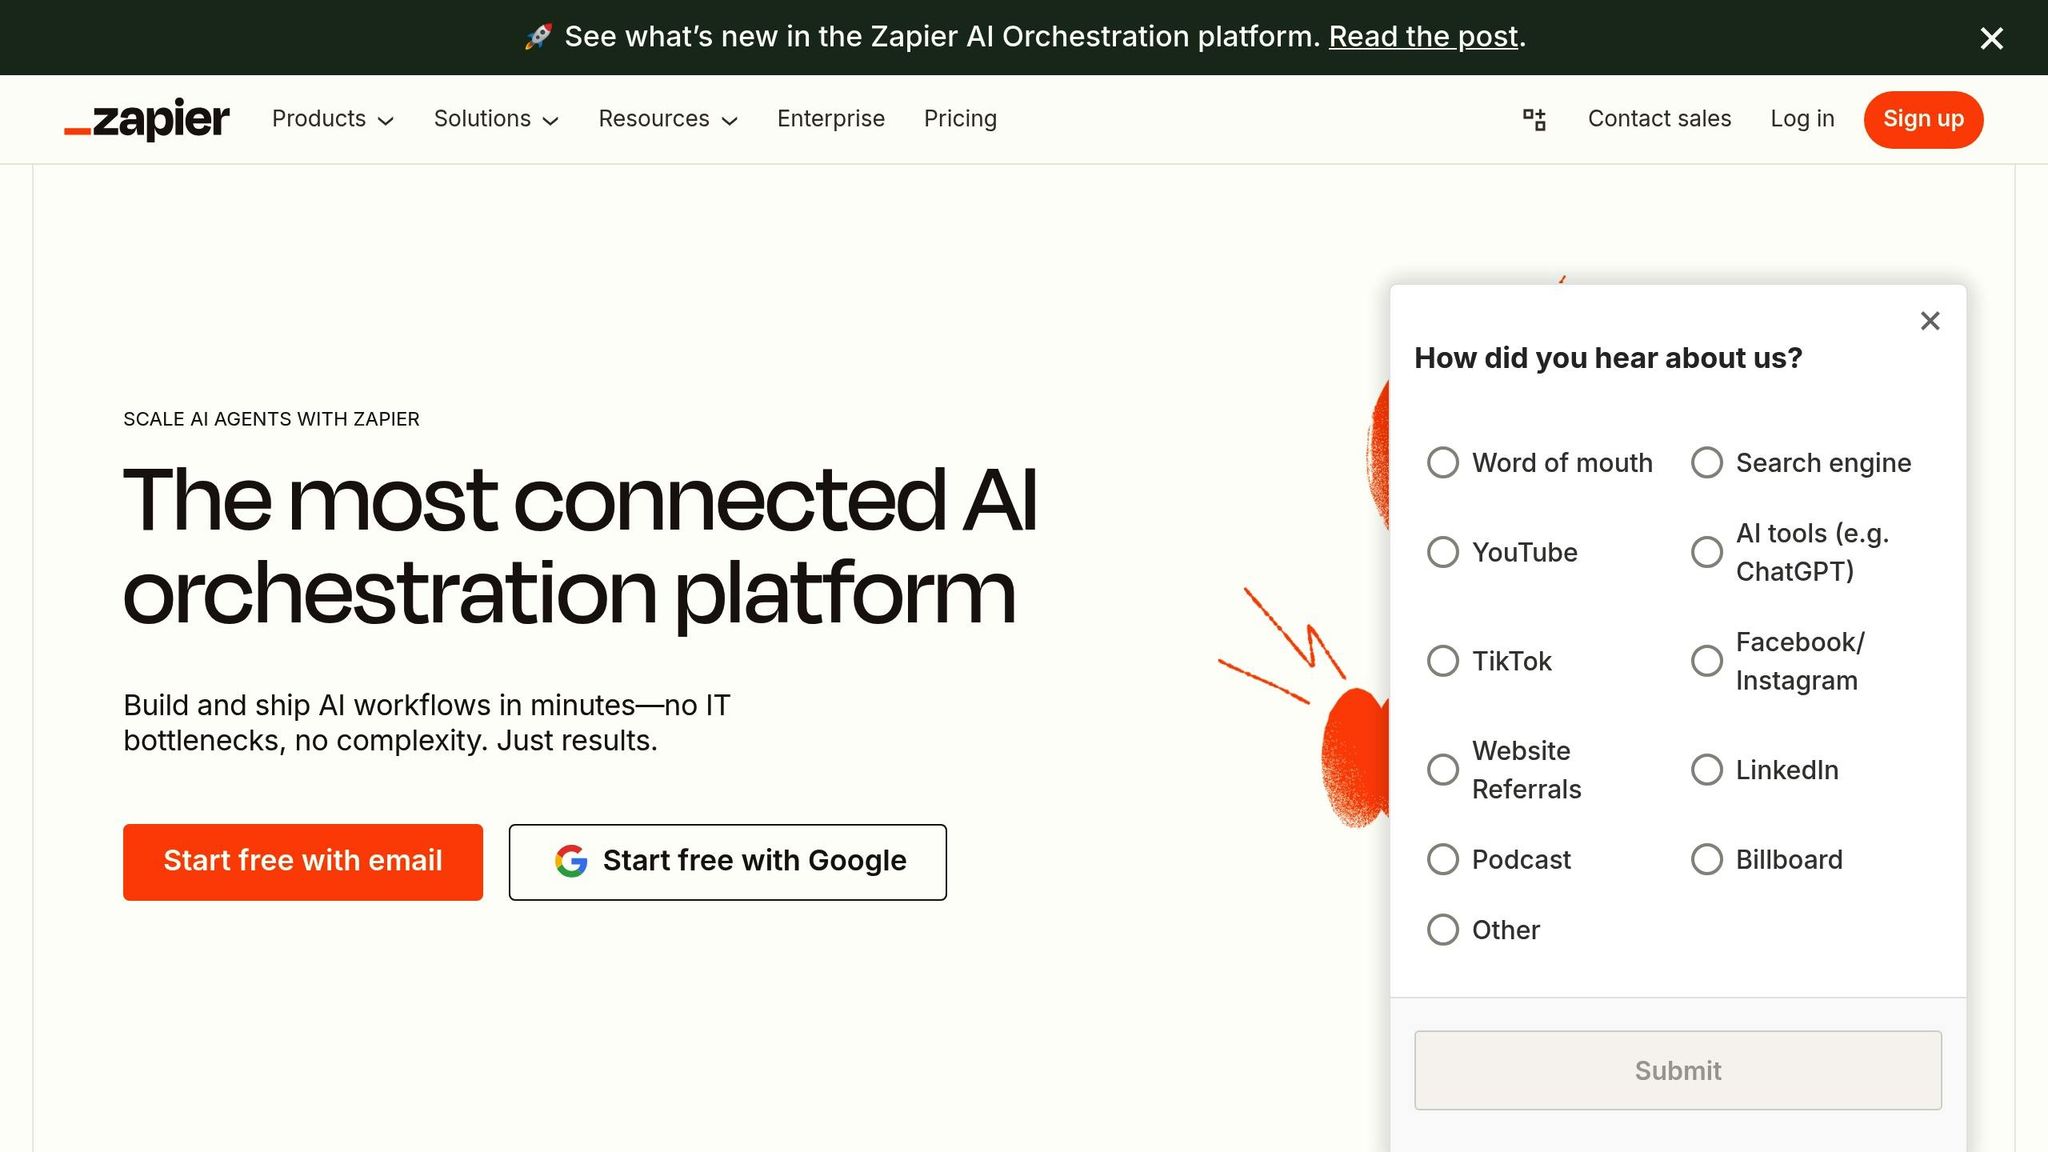
Task: Click the Enterprise nav item
Action: [x=831, y=119]
